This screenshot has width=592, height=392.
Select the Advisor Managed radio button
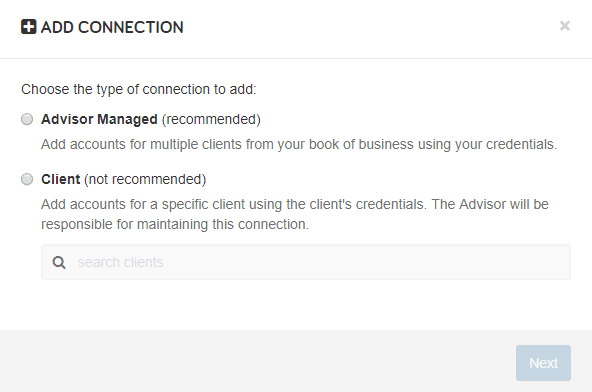[x=27, y=119]
